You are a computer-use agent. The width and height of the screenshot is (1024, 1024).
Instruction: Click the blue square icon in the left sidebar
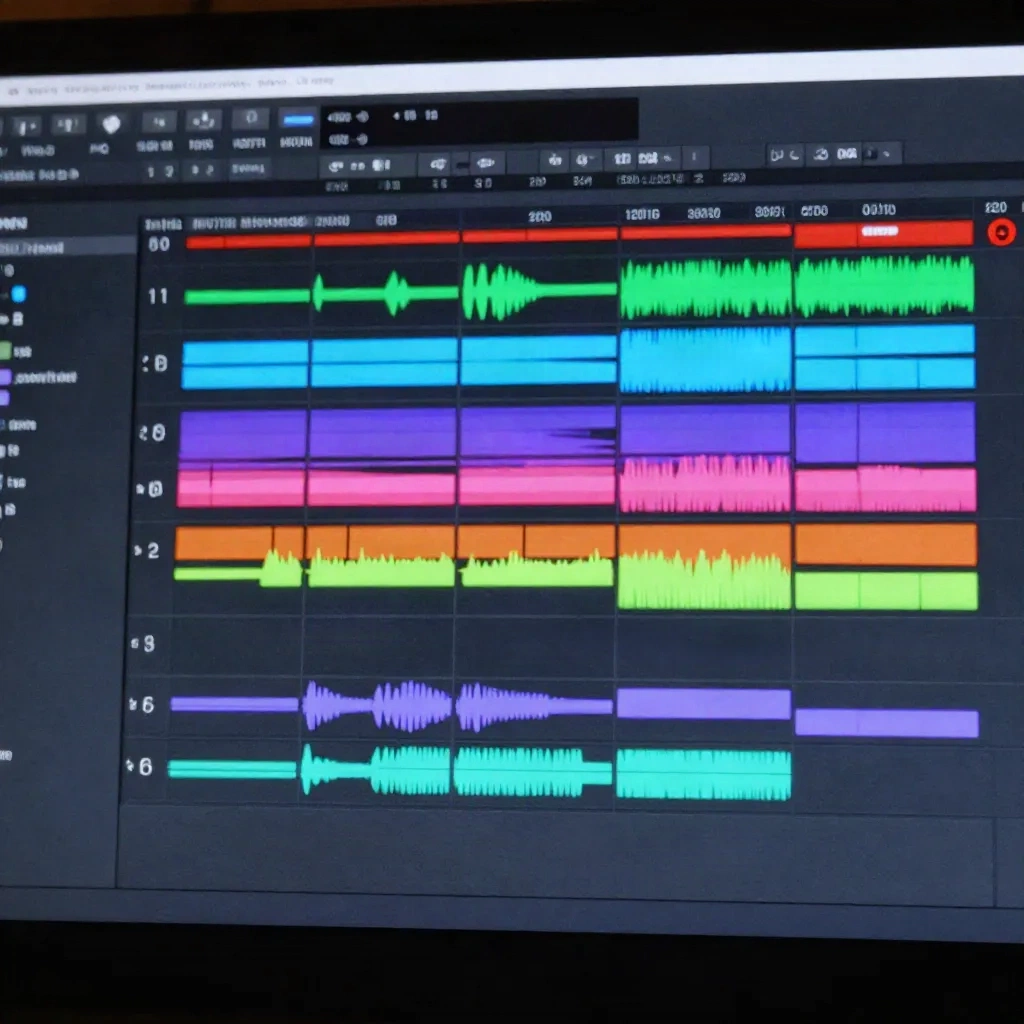(18, 294)
